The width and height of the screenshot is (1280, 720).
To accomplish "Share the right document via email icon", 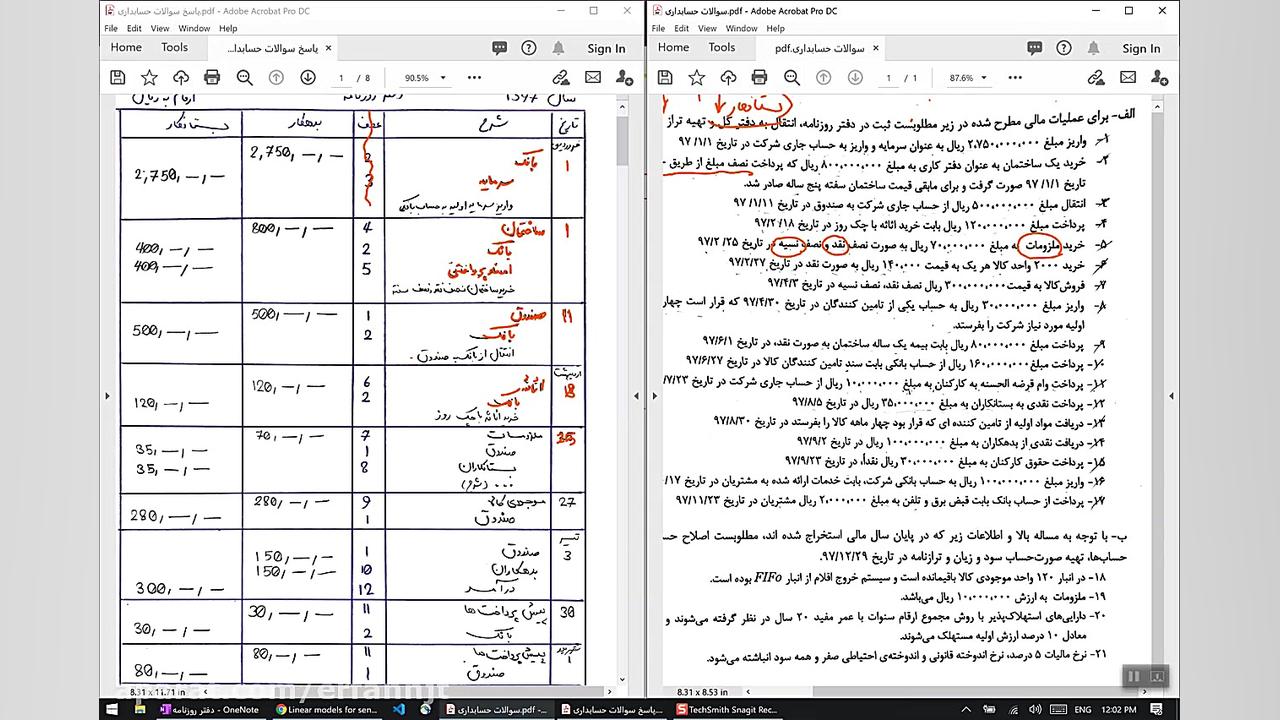I will [1128, 78].
